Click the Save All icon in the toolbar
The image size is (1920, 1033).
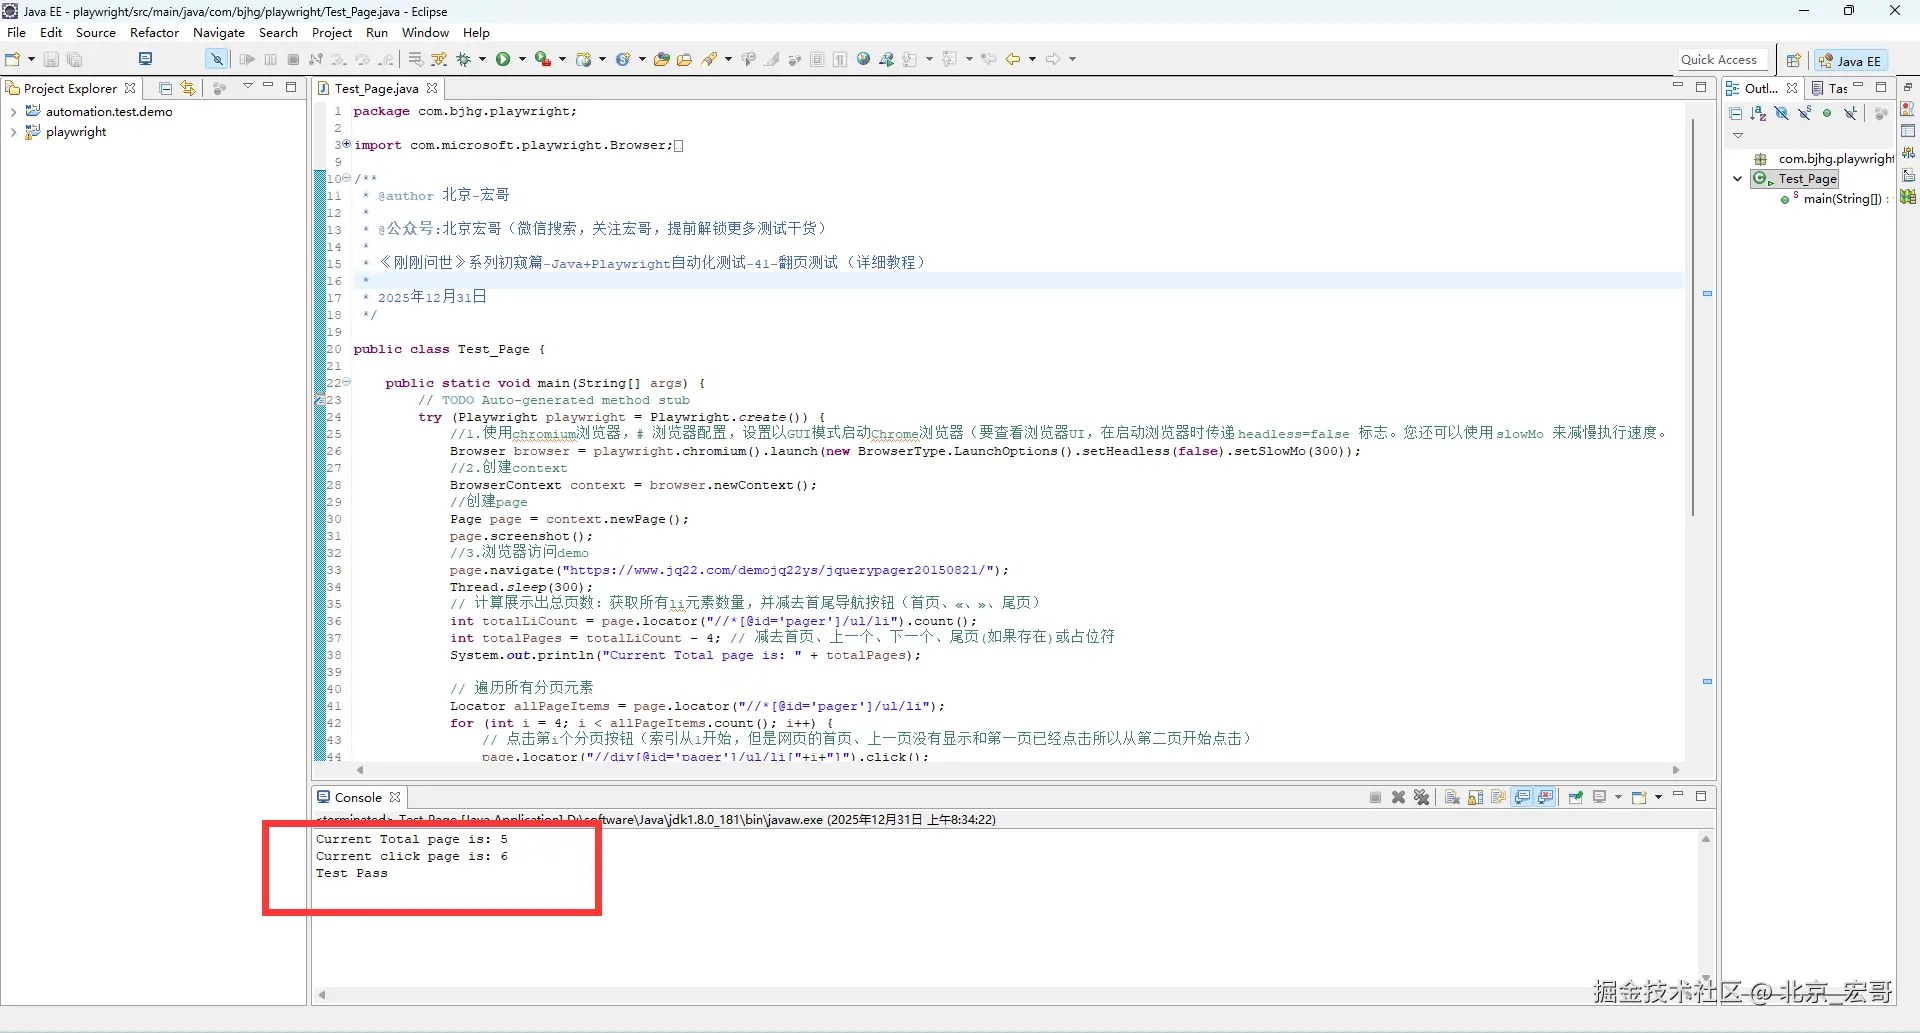[74, 59]
